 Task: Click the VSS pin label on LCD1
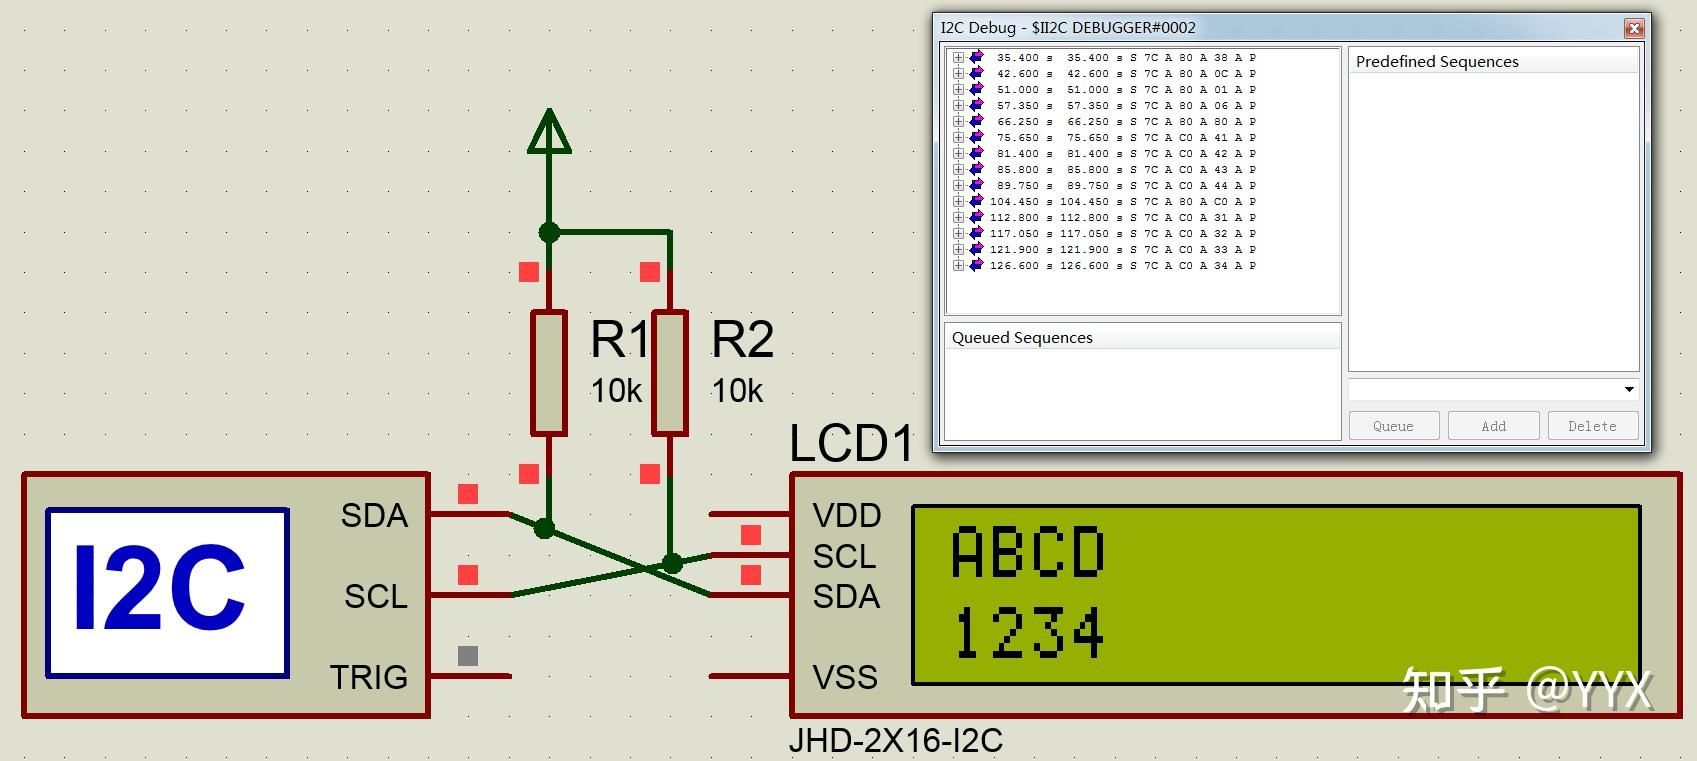pyautogui.click(x=845, y=678)
